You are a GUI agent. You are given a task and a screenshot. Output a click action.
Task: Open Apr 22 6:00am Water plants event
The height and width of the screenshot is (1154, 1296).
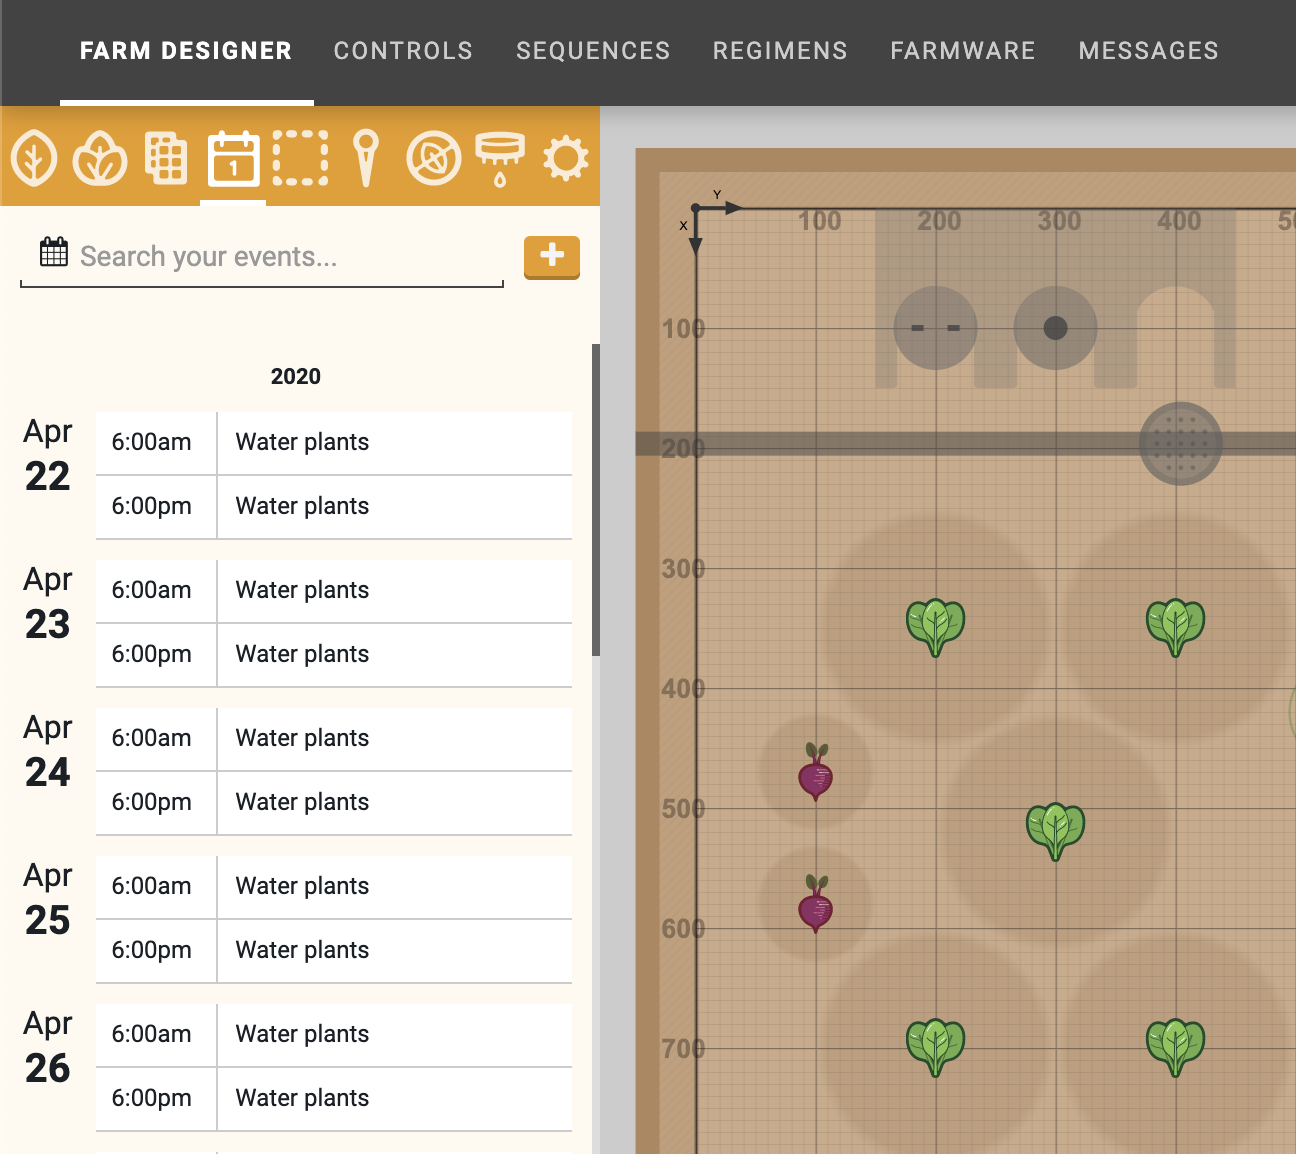click(x=334, y=442)
